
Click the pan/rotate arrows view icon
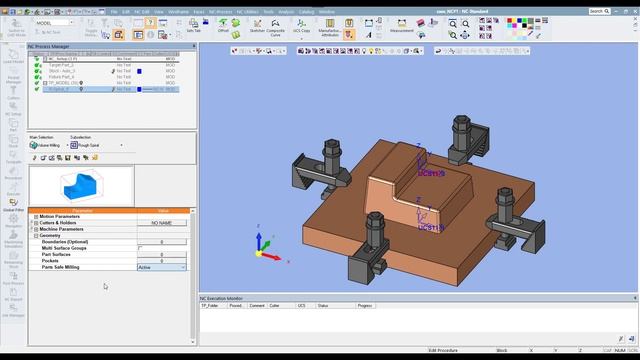[x=465, y=36]
